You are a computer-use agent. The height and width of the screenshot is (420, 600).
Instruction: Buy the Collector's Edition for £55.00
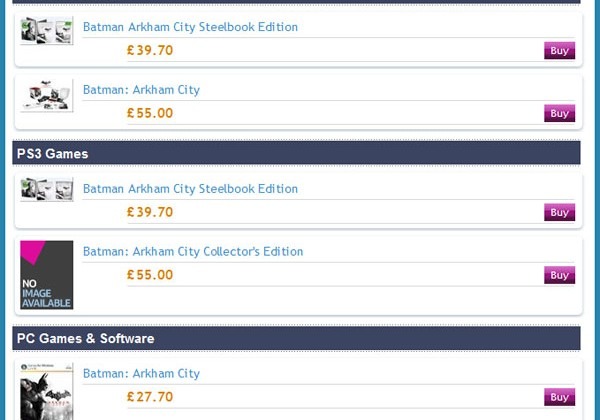[x=559, y=275]
